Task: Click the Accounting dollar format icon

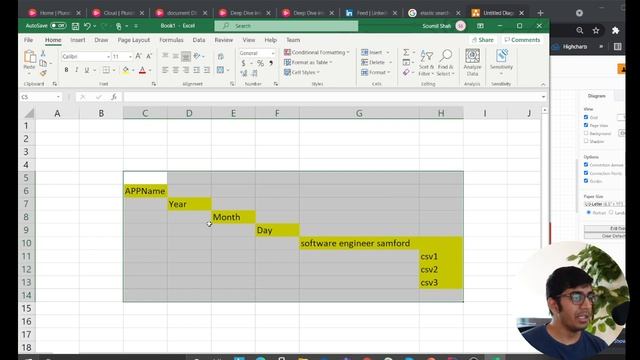Action: point(244,63)
